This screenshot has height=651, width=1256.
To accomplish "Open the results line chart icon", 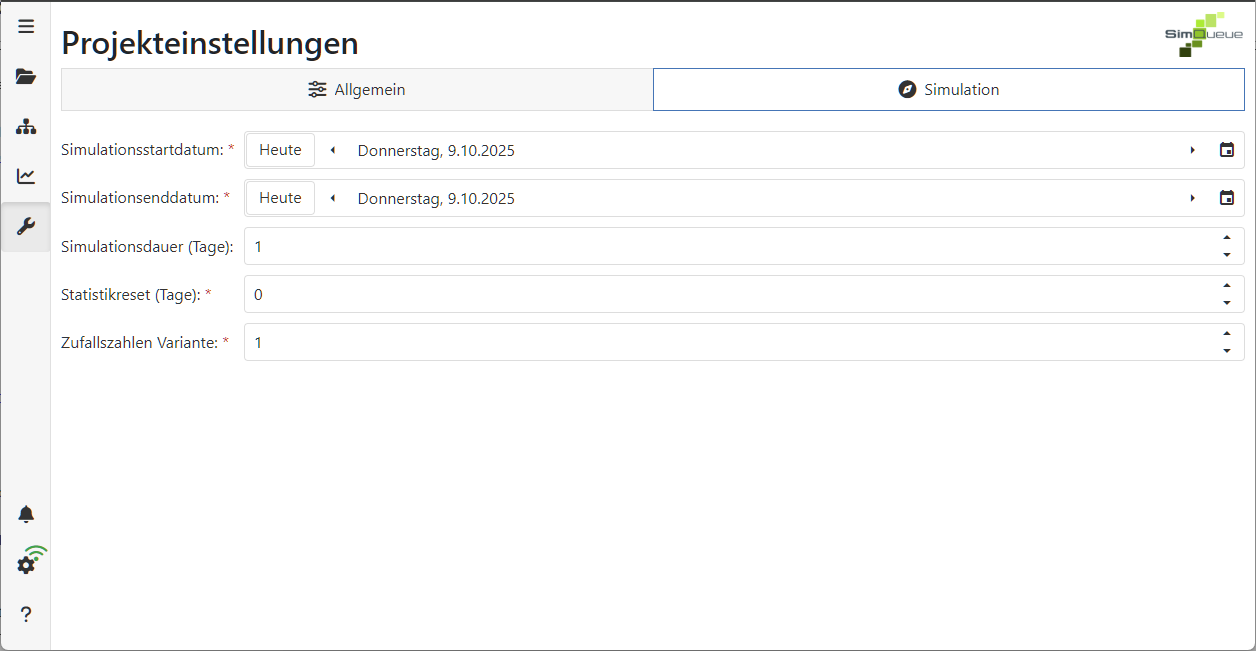I will pyautogui.click(x=26, y=177).
